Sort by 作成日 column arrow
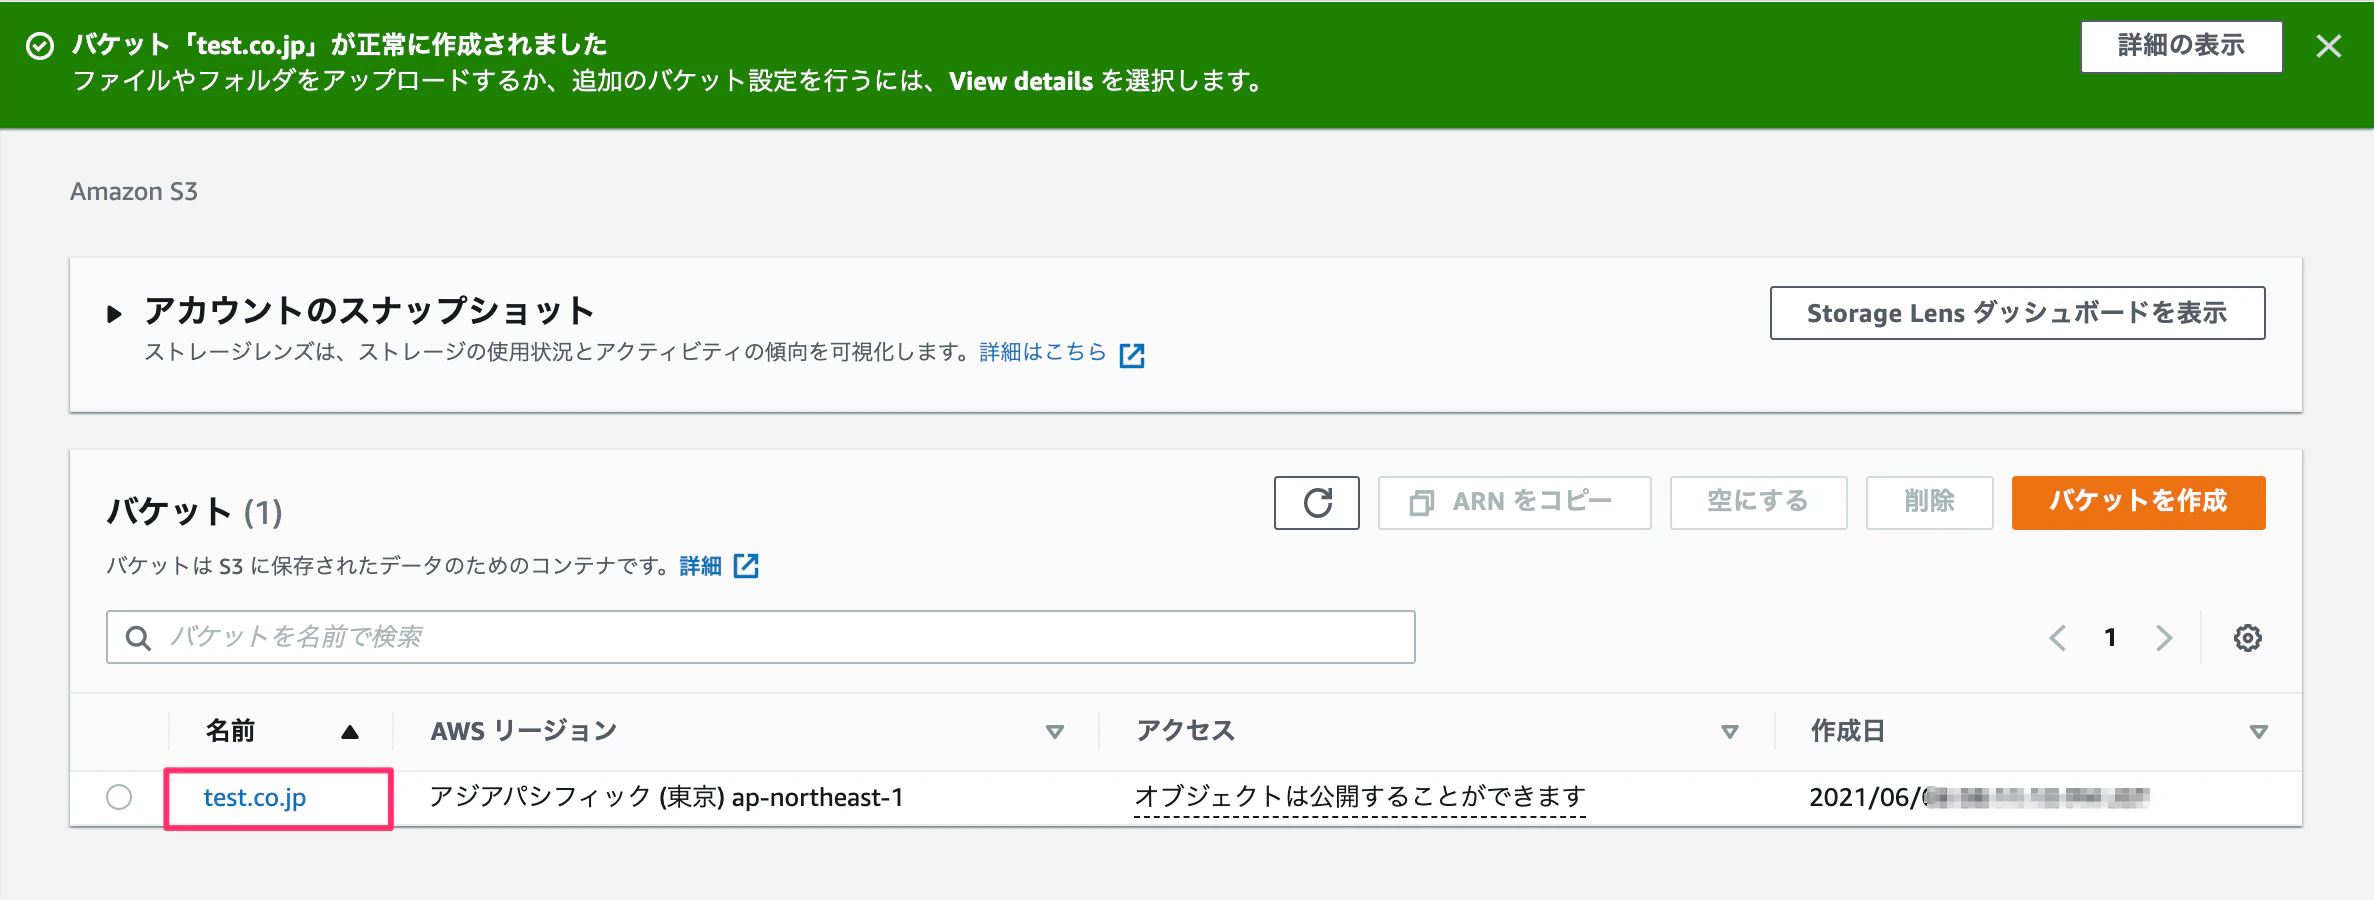Screen dimensions: 2374x900 2258,732
